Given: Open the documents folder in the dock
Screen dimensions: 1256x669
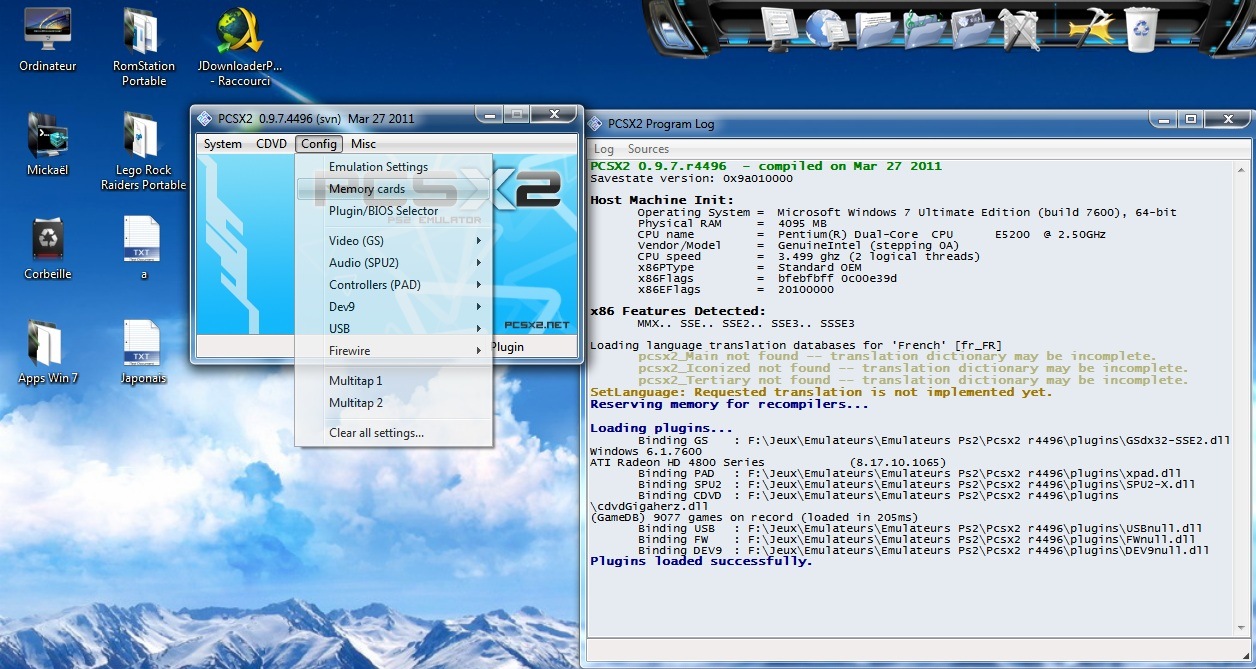Looking at the screenshot, I should click(x=877, y=28).
